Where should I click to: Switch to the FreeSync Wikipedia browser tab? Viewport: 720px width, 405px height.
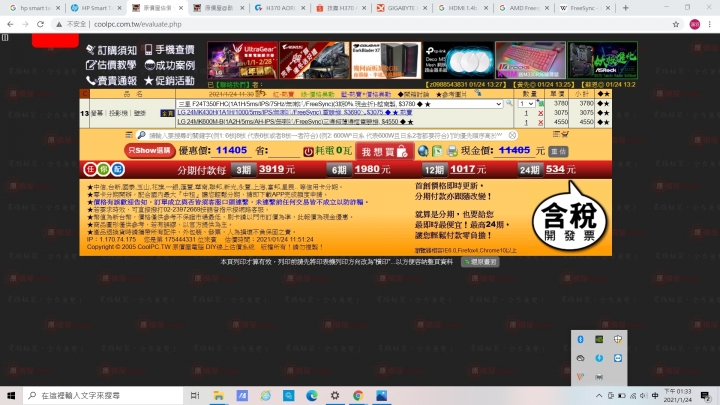tap(585, 8)
